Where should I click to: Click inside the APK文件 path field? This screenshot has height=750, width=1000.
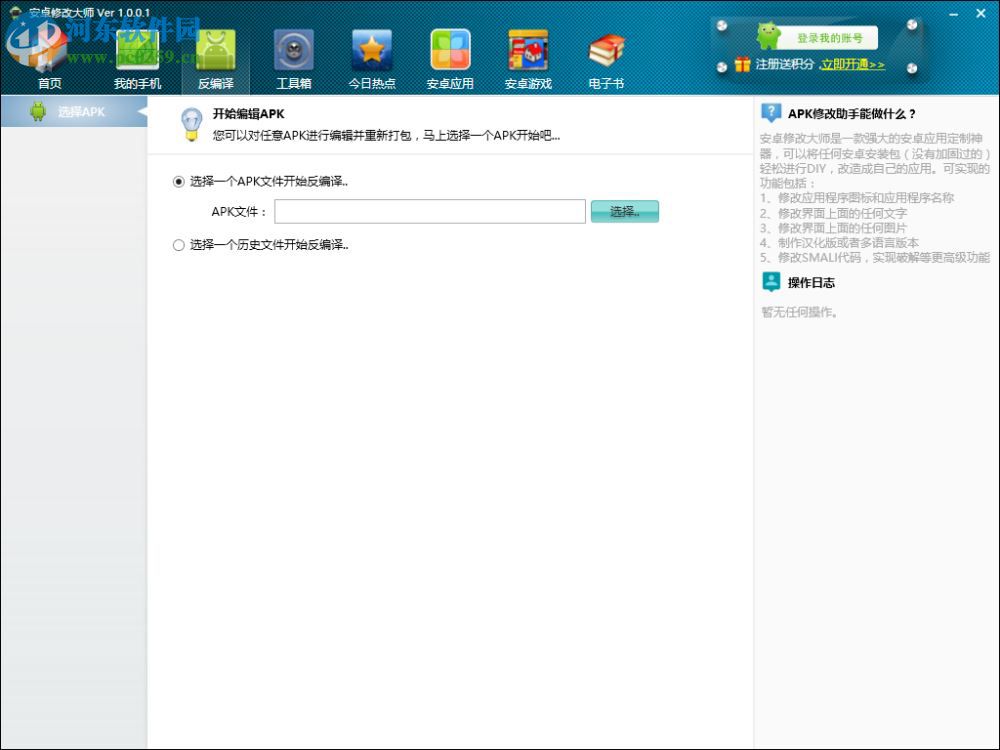430,211
